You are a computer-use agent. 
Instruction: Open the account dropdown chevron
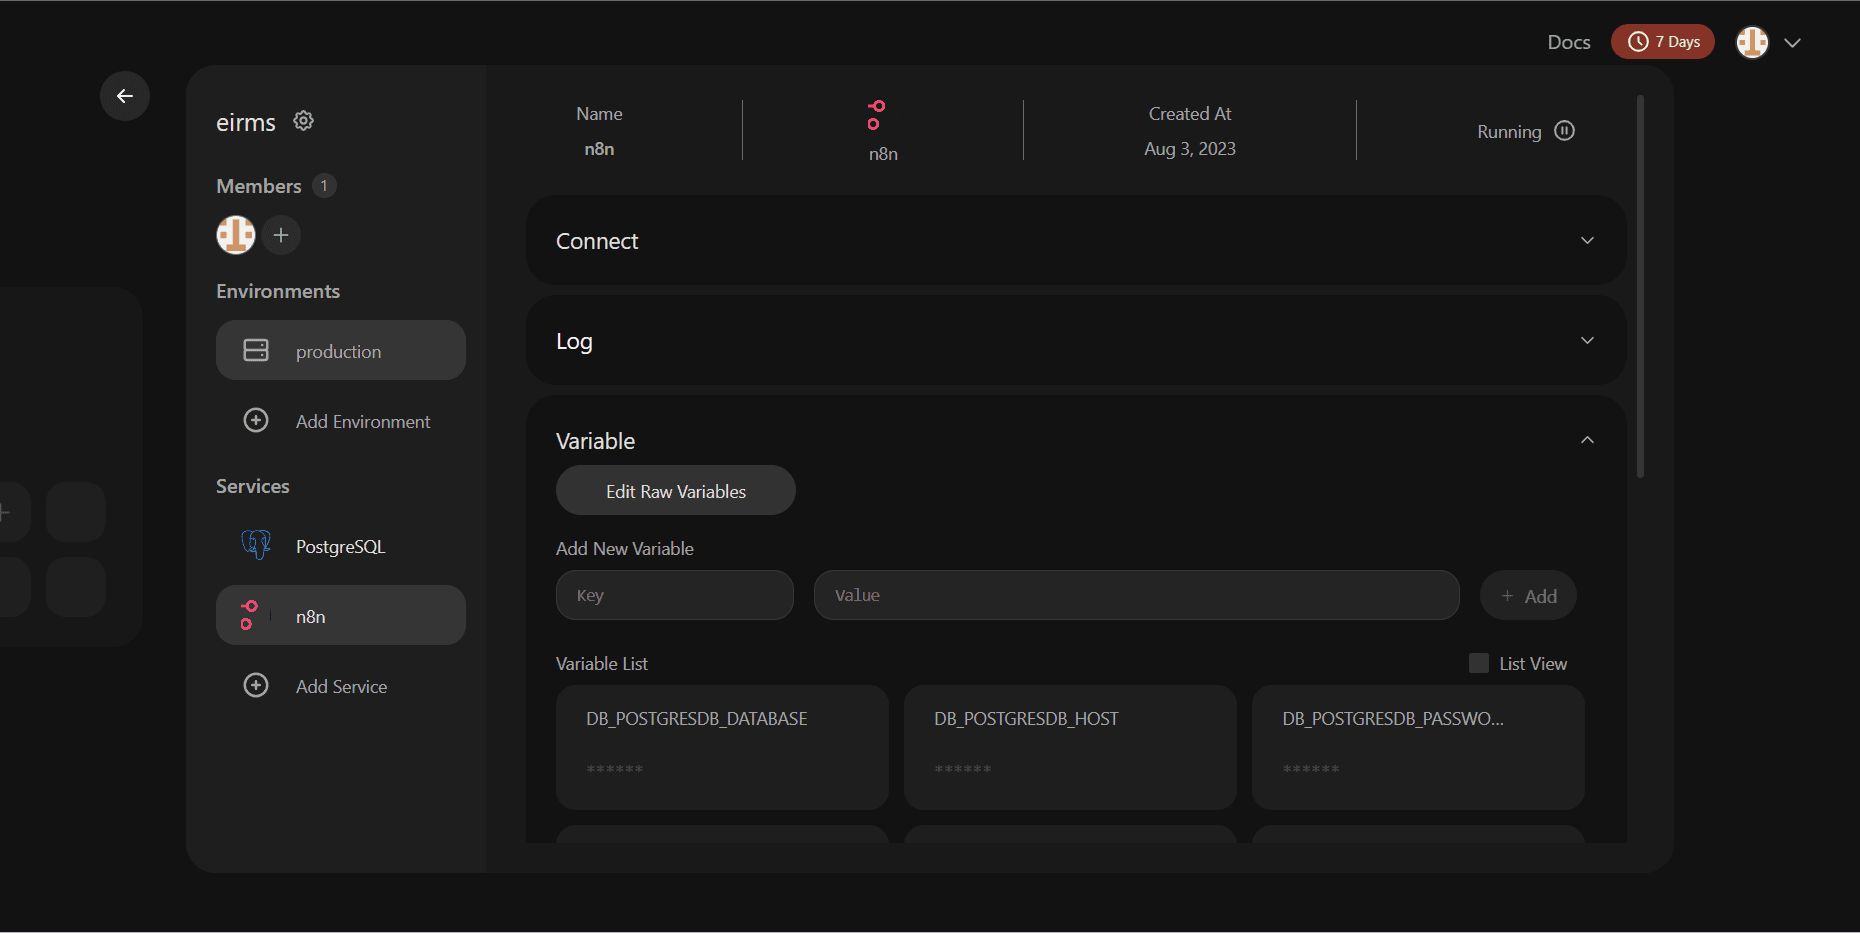click(1792, 43)
